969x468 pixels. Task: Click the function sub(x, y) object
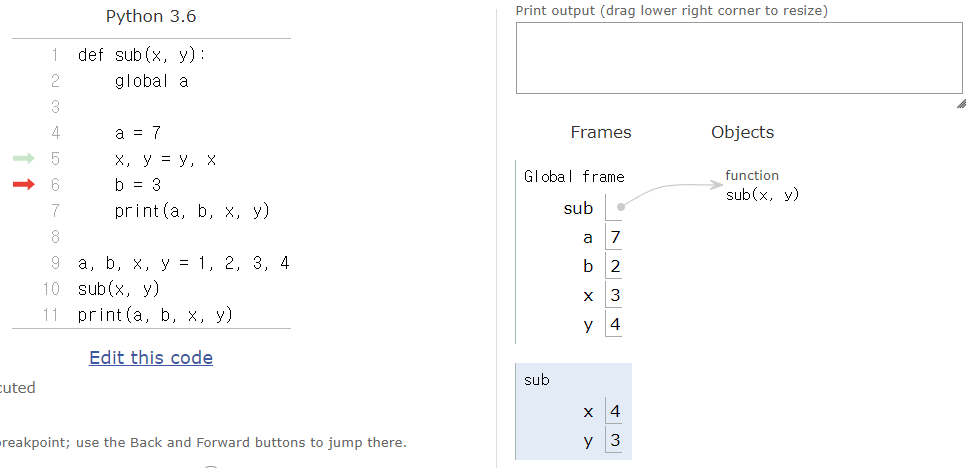pos(762,186)
